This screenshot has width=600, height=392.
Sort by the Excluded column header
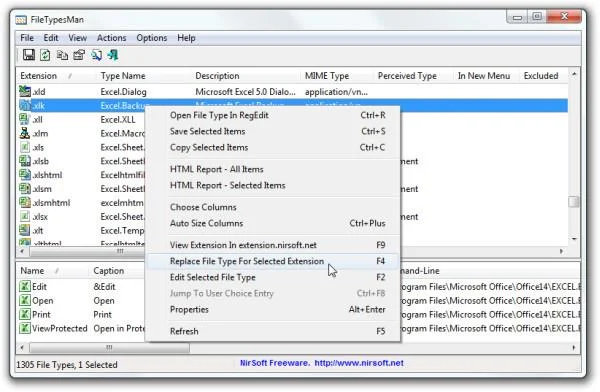click(x=543, y=76)
